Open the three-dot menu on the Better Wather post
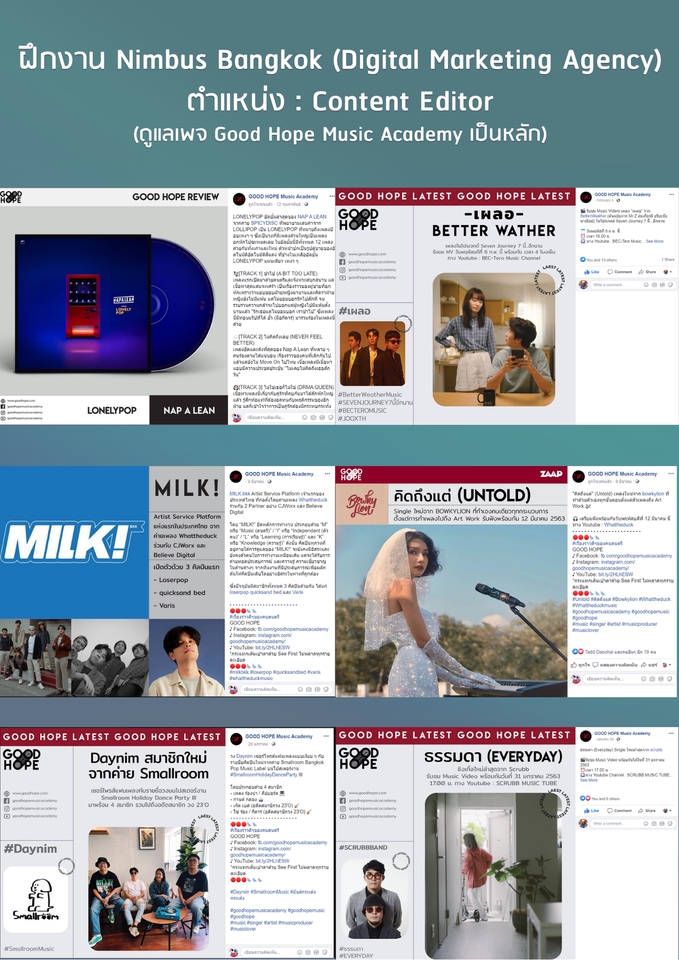 [x=672, y=194]
